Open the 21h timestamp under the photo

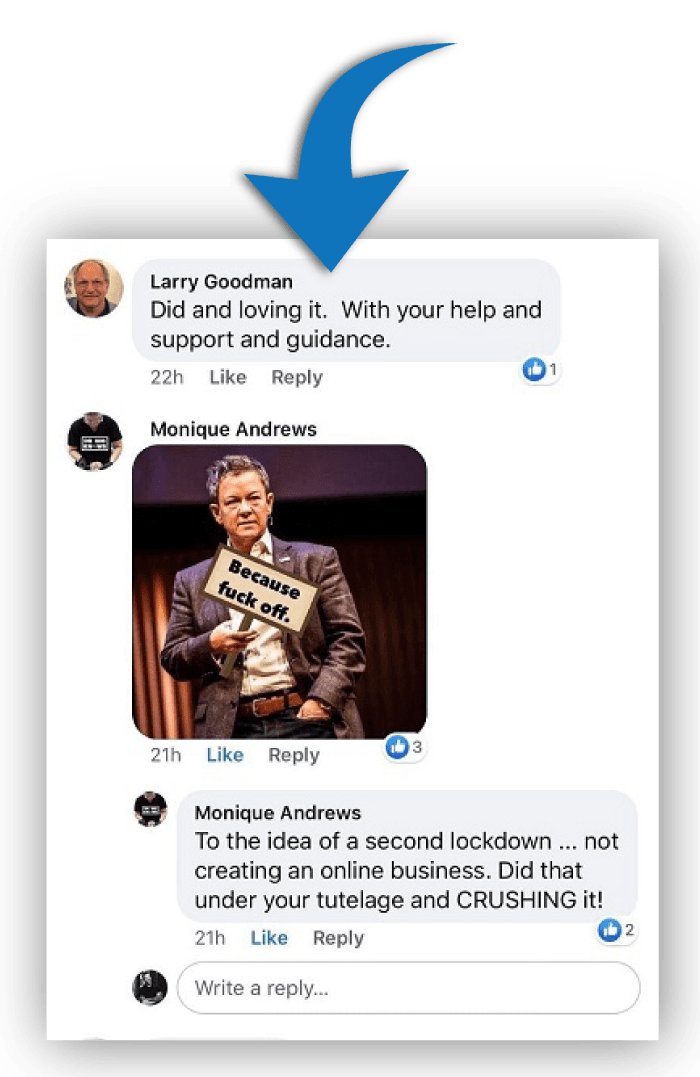pos(166,755)
